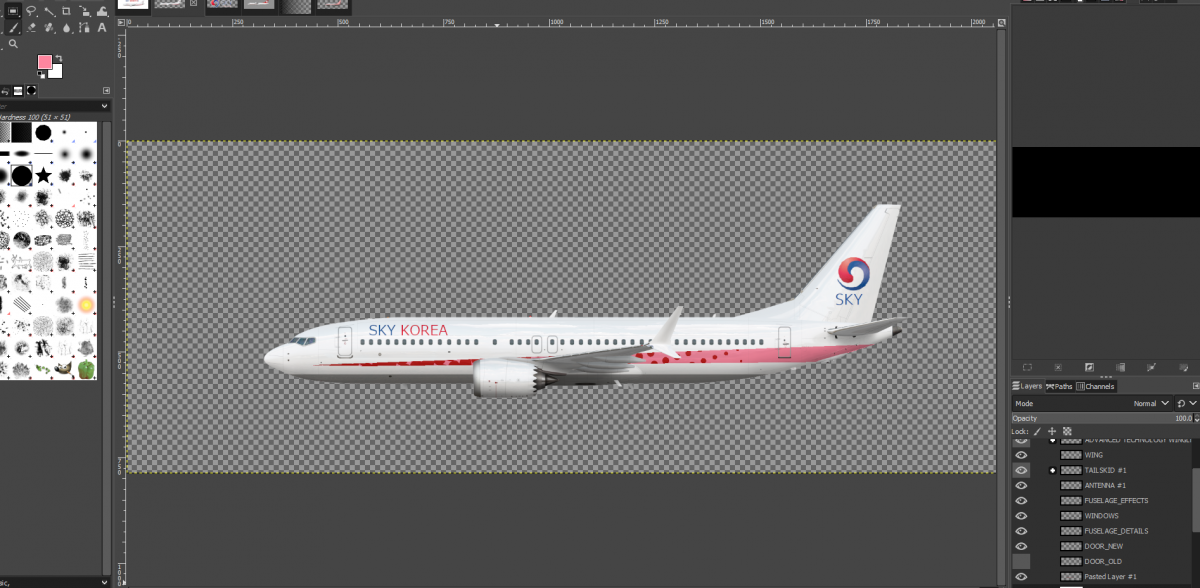Open the gradient-filled image tab thumbnail
1200x588 pixels.
point(296,6)
